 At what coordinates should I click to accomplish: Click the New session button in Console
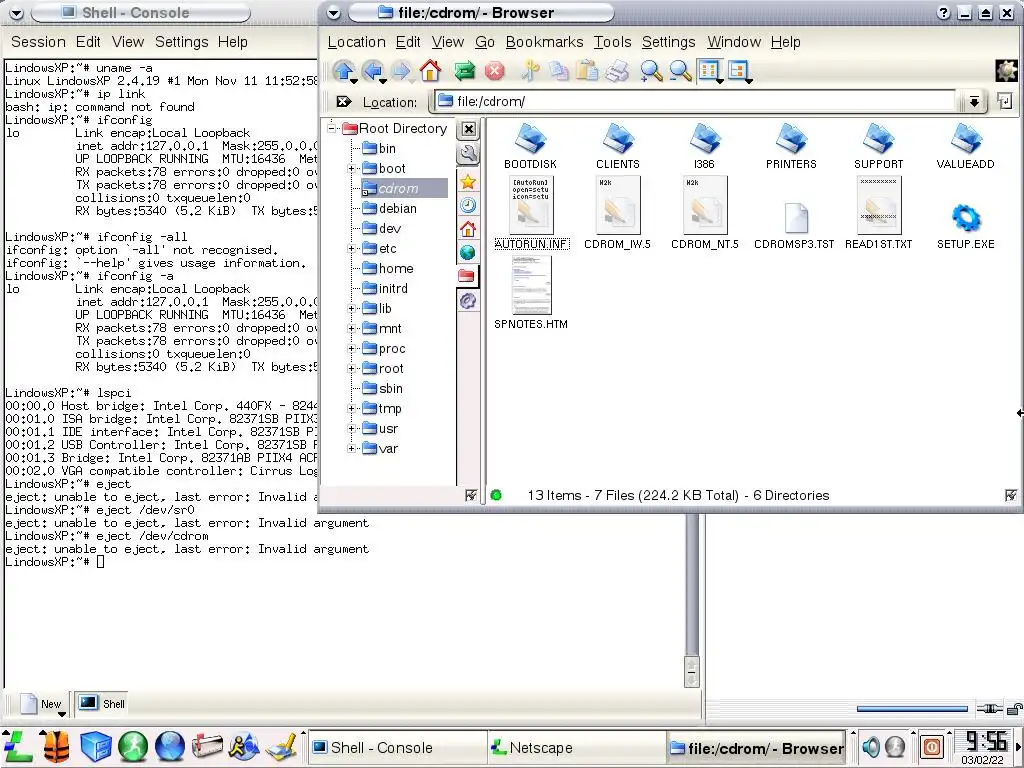tap(41, 704)
